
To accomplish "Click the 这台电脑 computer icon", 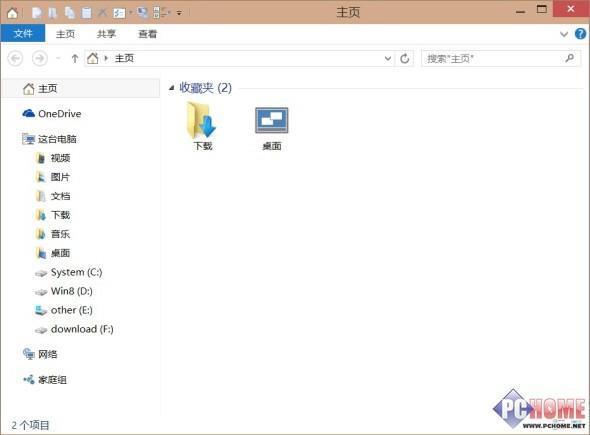I will point(29,139).
